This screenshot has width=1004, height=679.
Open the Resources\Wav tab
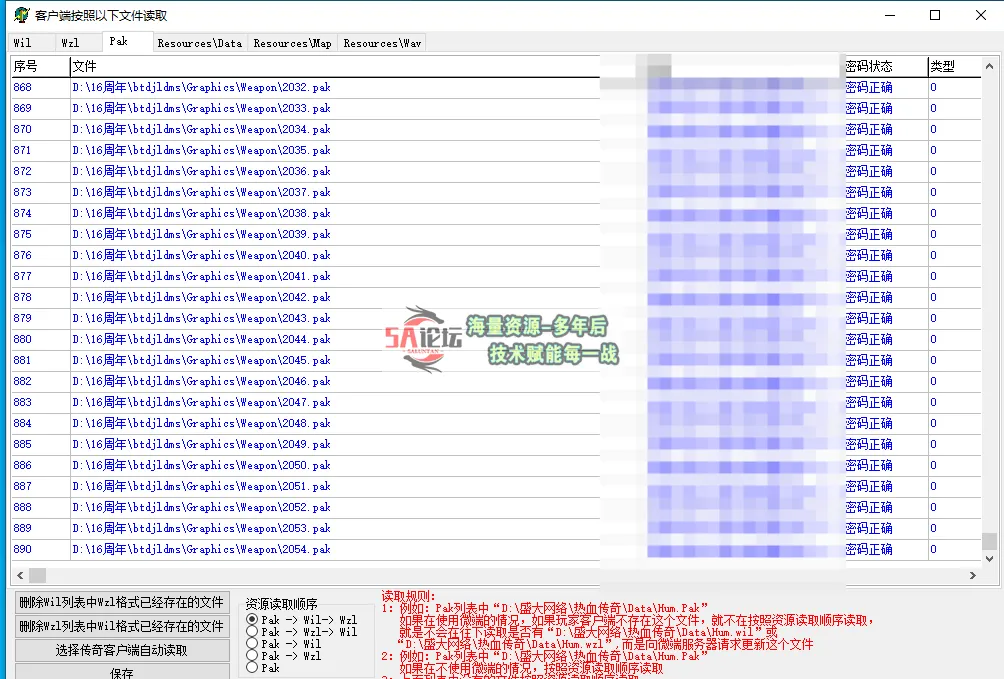coord(382,43)
